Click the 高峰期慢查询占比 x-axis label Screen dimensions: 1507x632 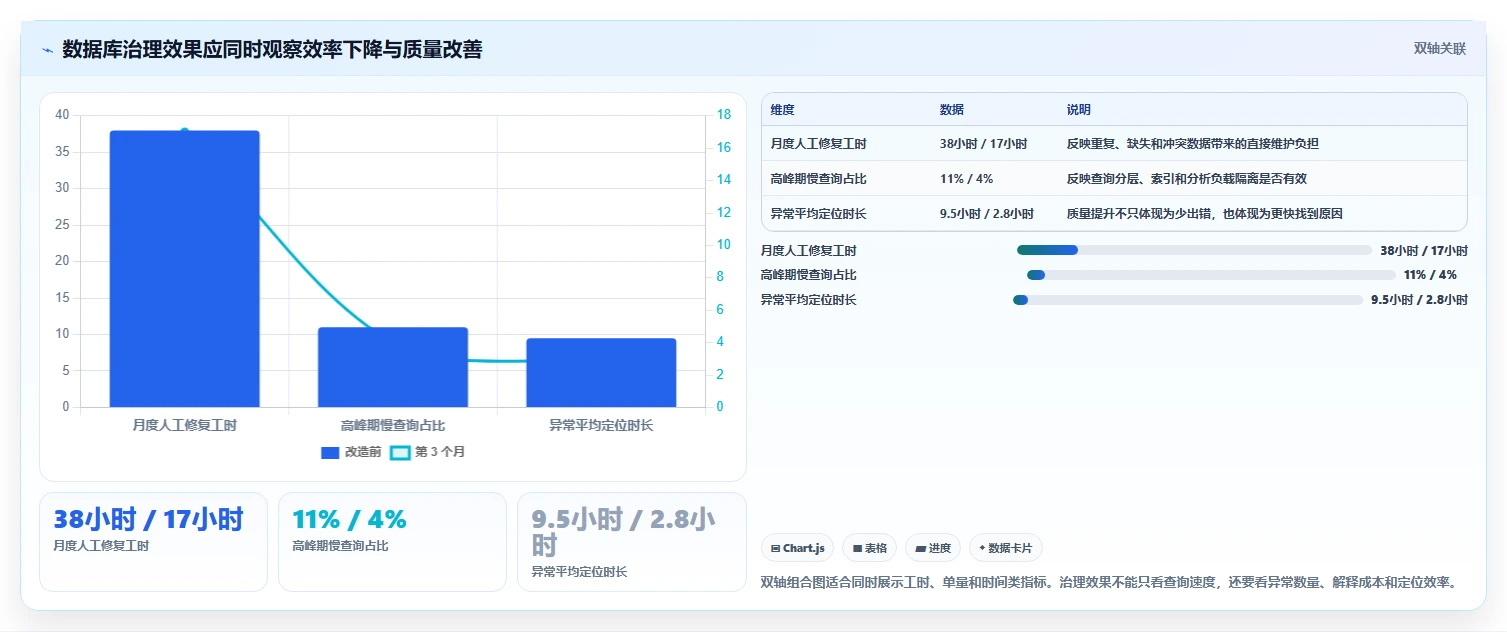pyautogui.click(x=393, y=425)
